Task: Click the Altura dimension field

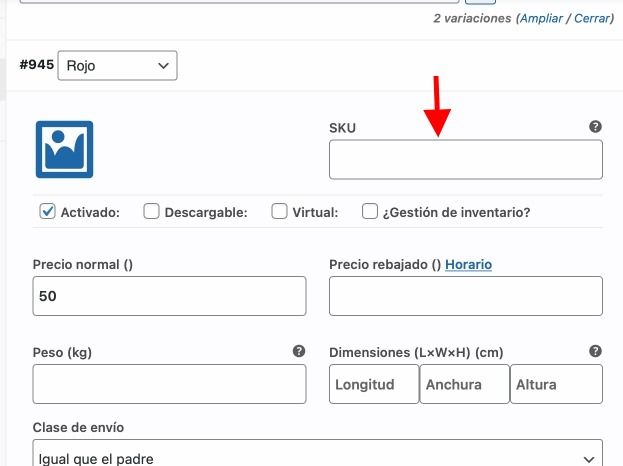Action: coord(556,384)
